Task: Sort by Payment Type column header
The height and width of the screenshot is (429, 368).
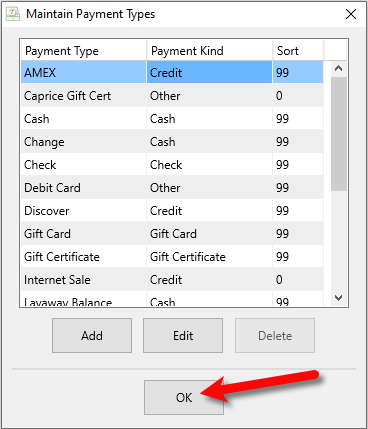Action: click(84, 51)
